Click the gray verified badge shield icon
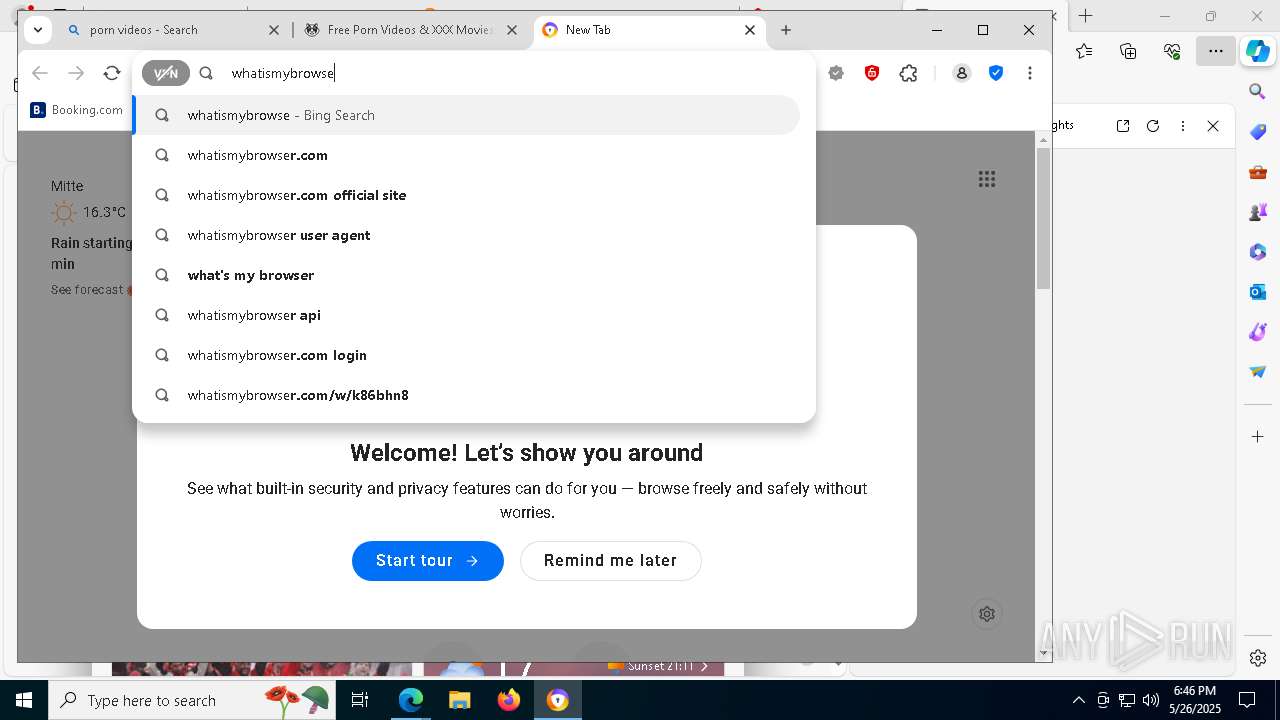1280x720 pixels. tap(836, 73)
